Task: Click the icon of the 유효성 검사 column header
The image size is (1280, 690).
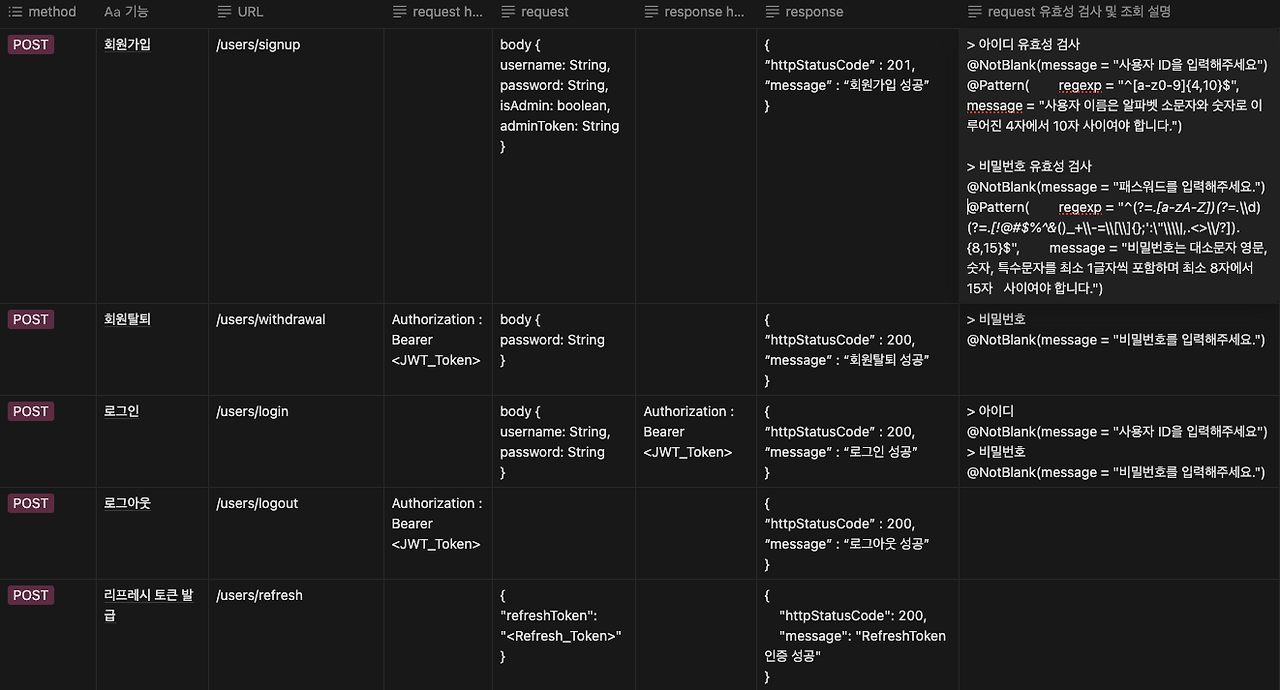Action: point(975,12)
